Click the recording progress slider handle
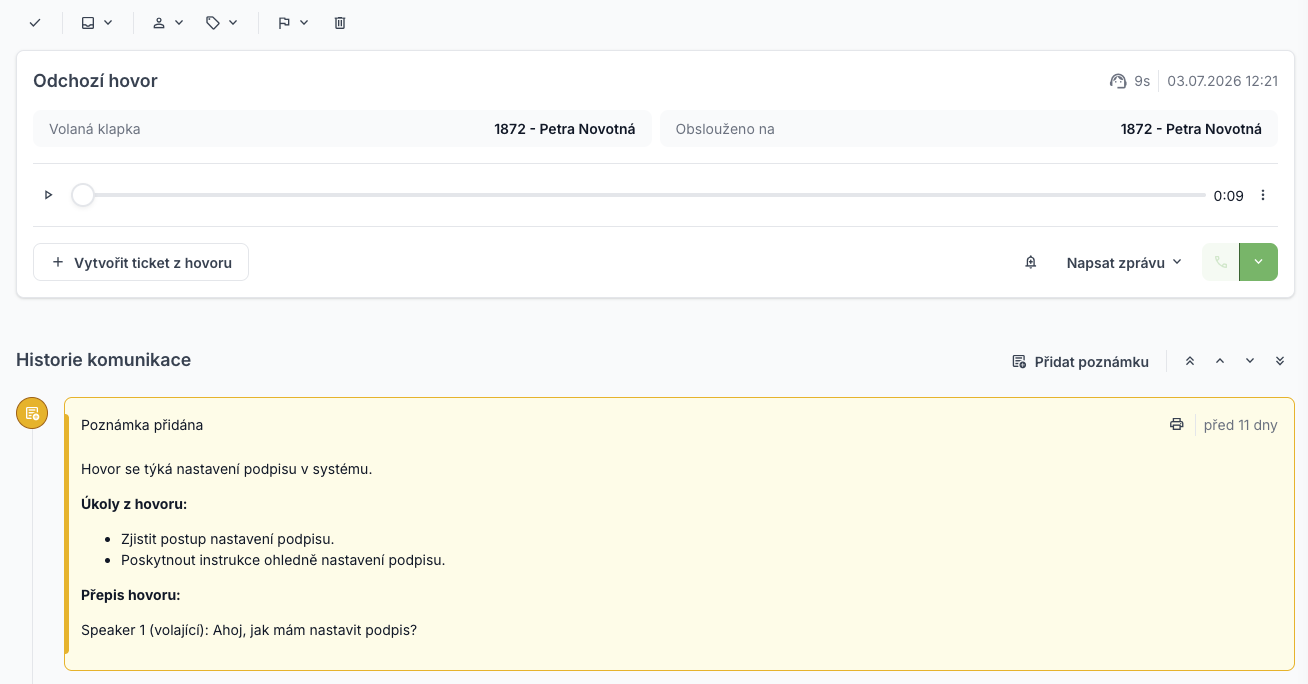Screen dimensions: 1308x684 [83, 195]
